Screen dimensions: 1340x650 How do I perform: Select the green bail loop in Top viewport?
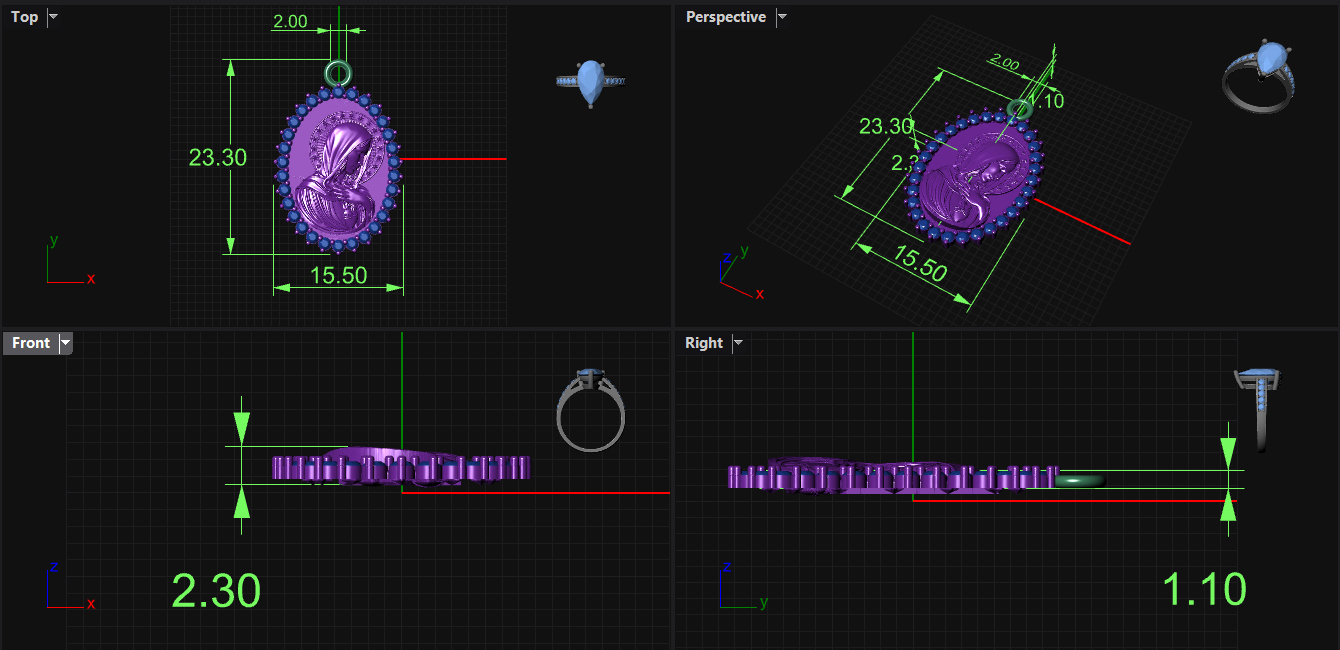338,72
